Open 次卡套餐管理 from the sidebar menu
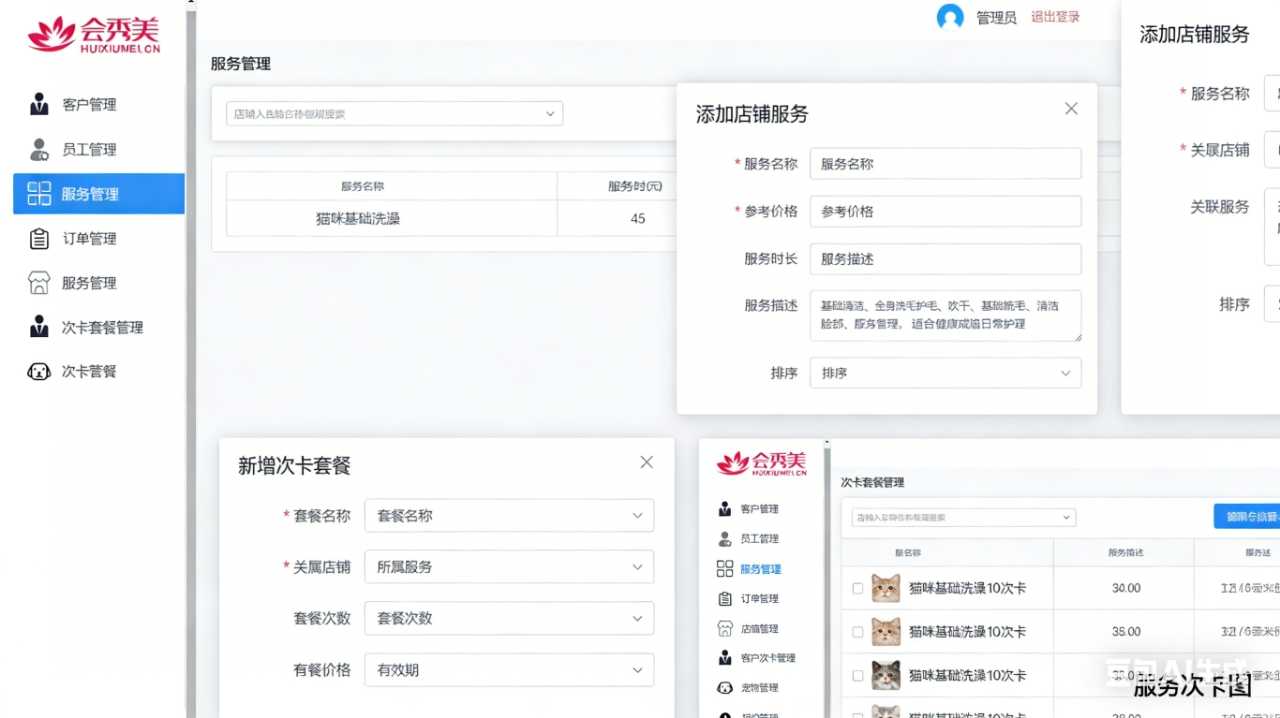The height and width of the screenshot is (718, 1280). [x=102, y=328]
